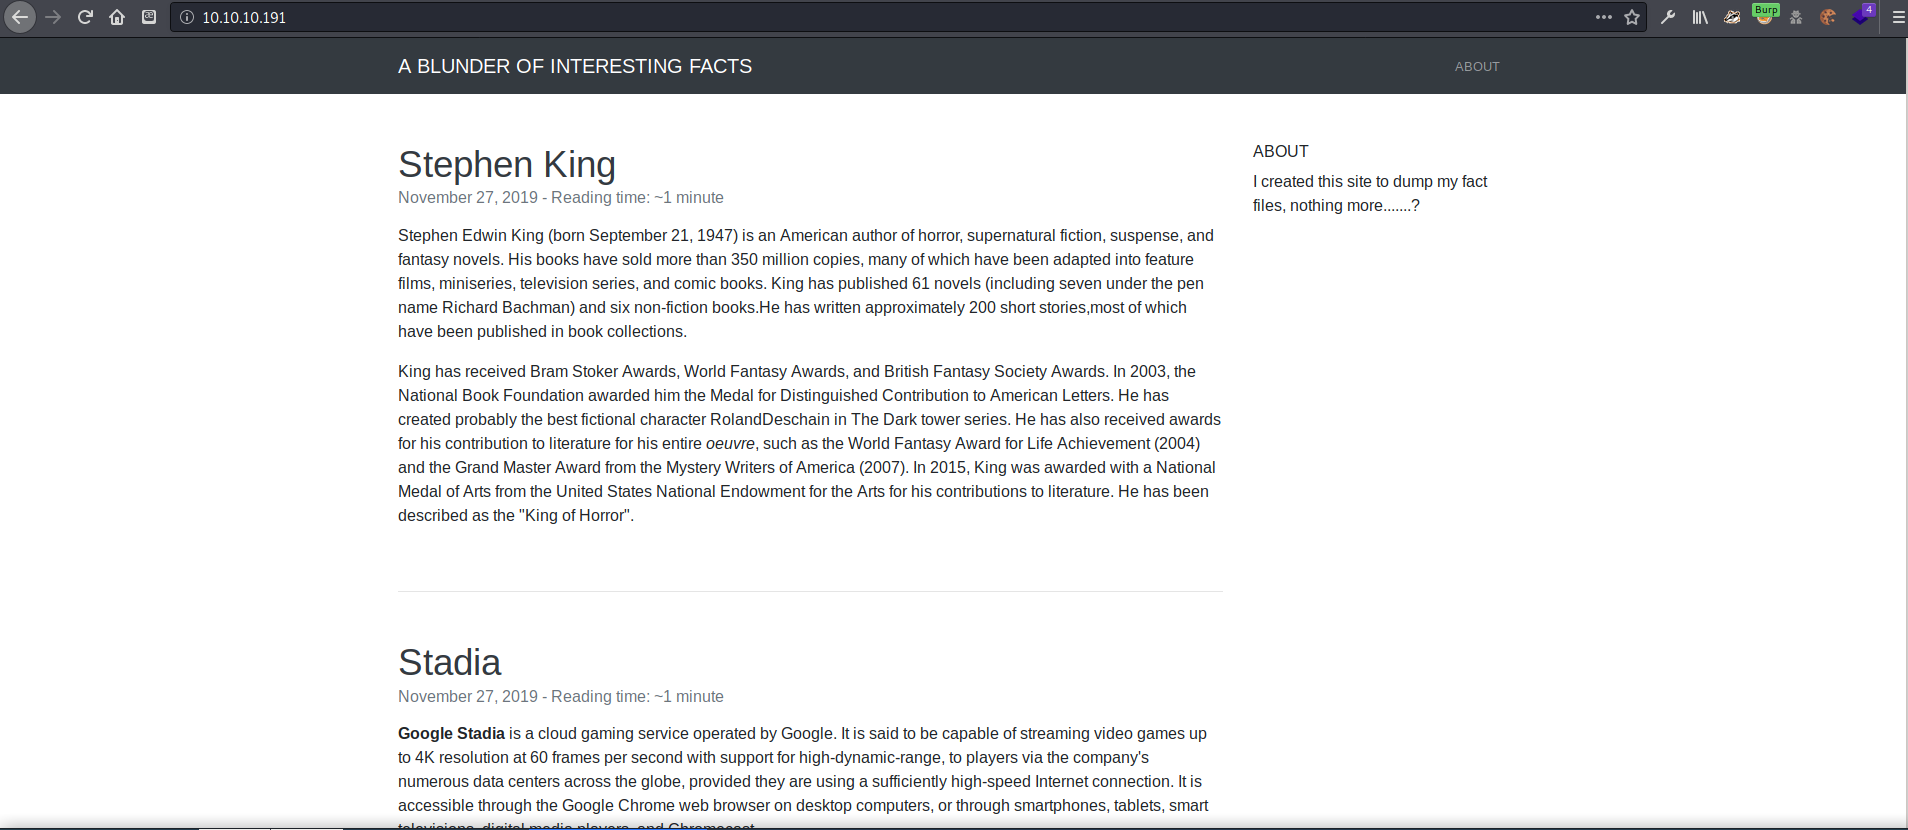Open the browser home page
This screenshot has height=830, width=1908.
pos(117,17)
